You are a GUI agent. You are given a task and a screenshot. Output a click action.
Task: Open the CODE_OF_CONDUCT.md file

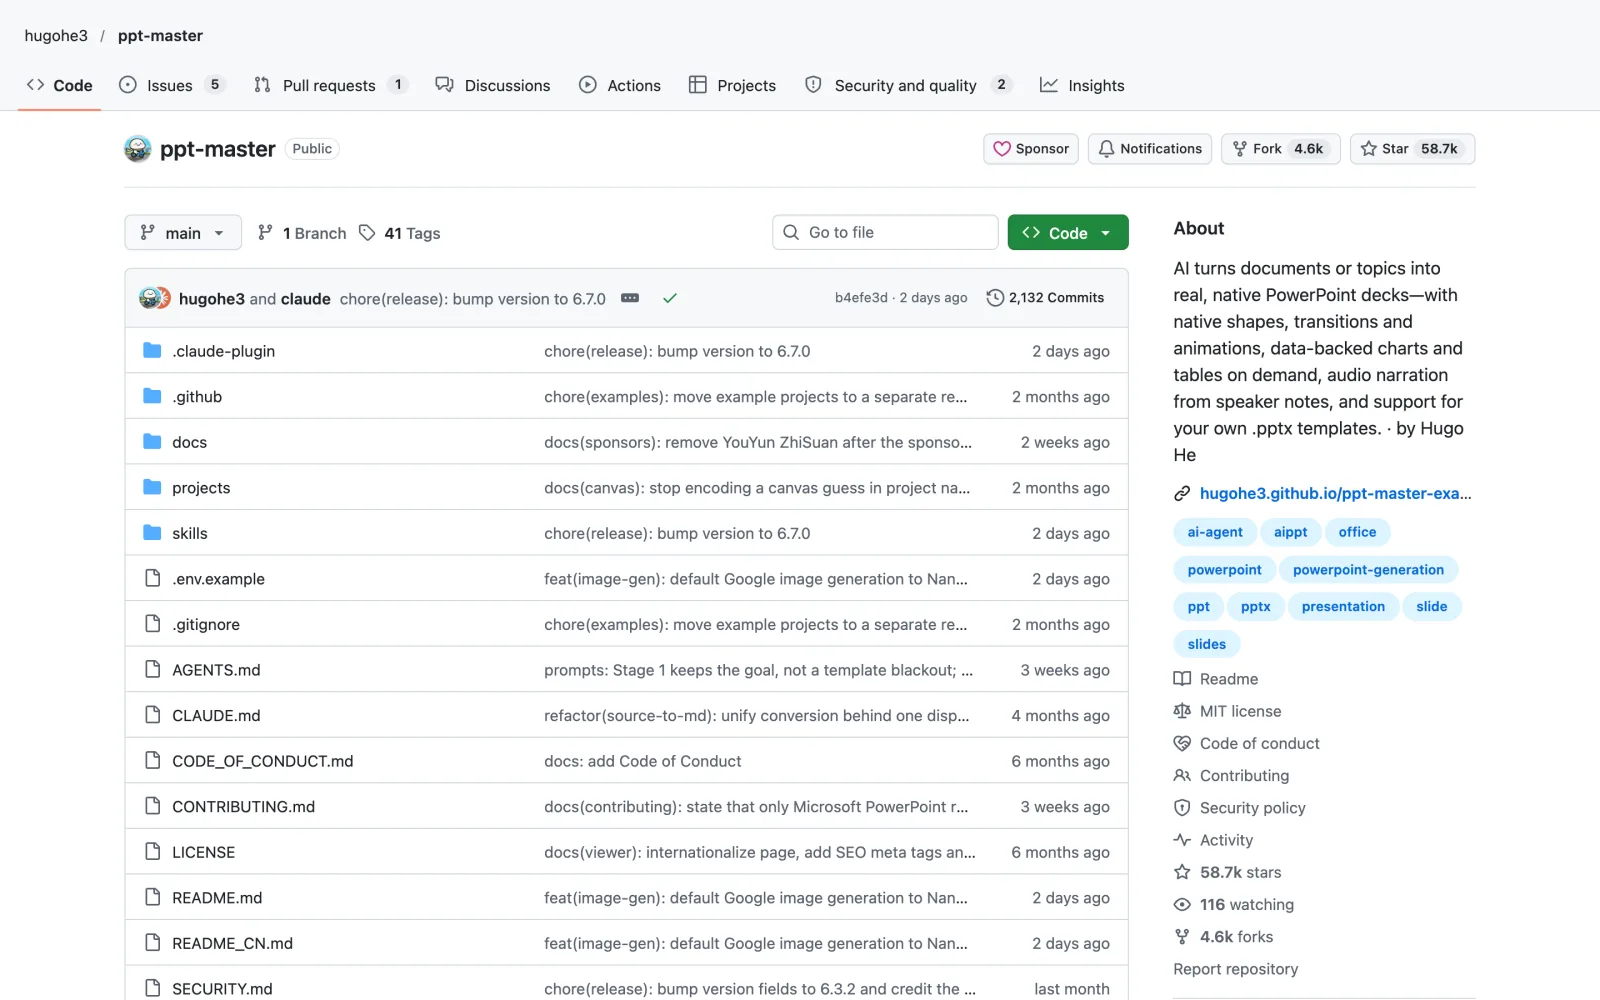(263, 761)
